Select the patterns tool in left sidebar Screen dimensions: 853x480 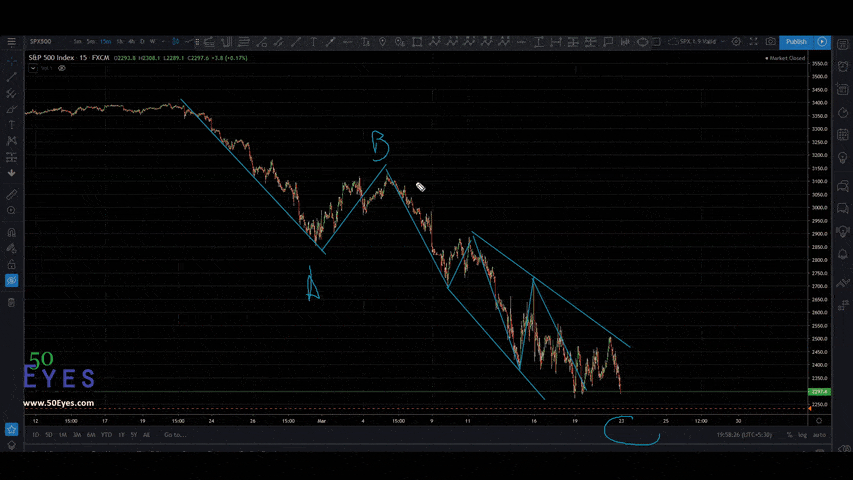tap(11, 141)
